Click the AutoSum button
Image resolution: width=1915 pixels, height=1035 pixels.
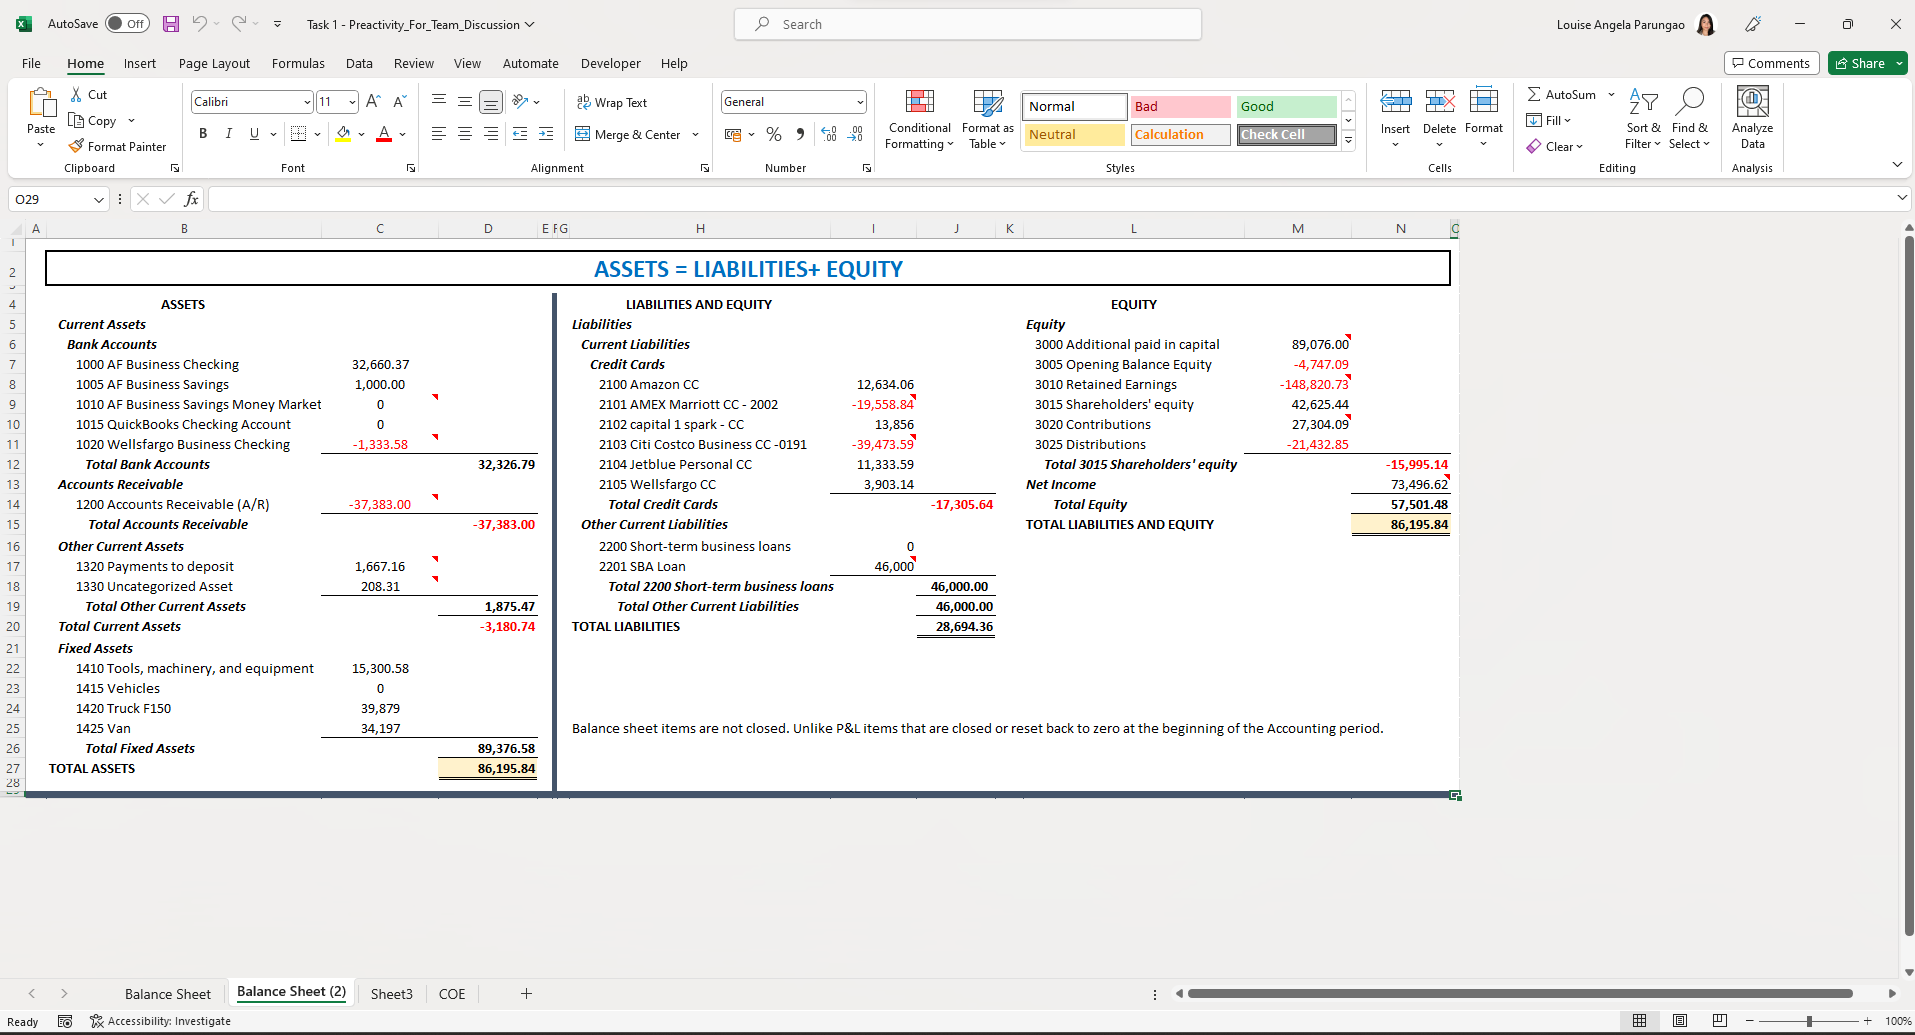tap(1562, 94)
